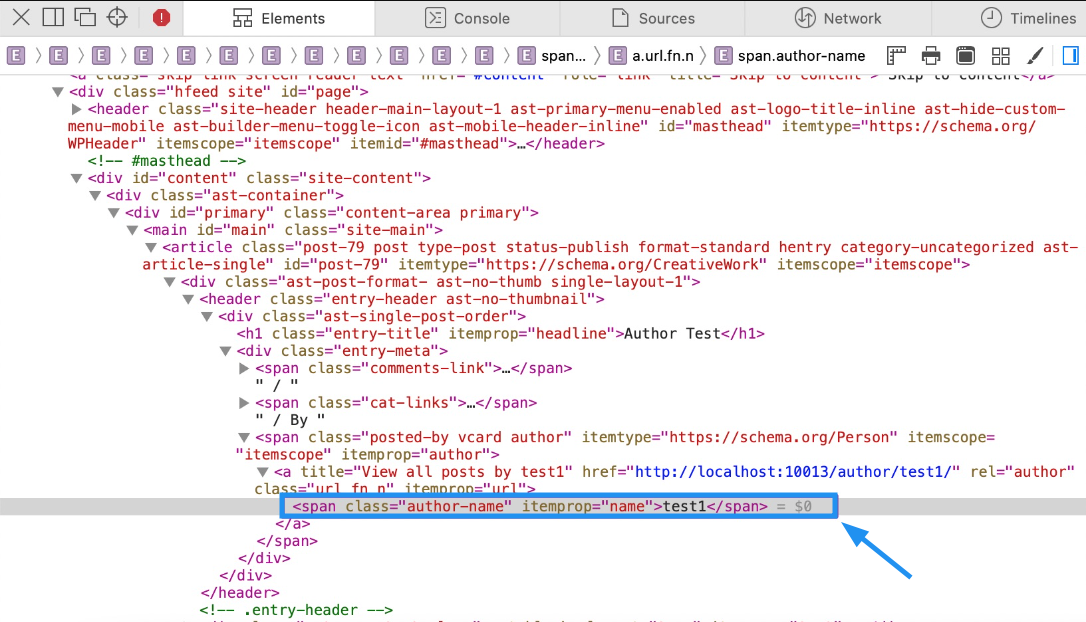The width and height of the screenshot is (1086, 622).
Task: Select the " / By " text node
Action: [290, 420]
